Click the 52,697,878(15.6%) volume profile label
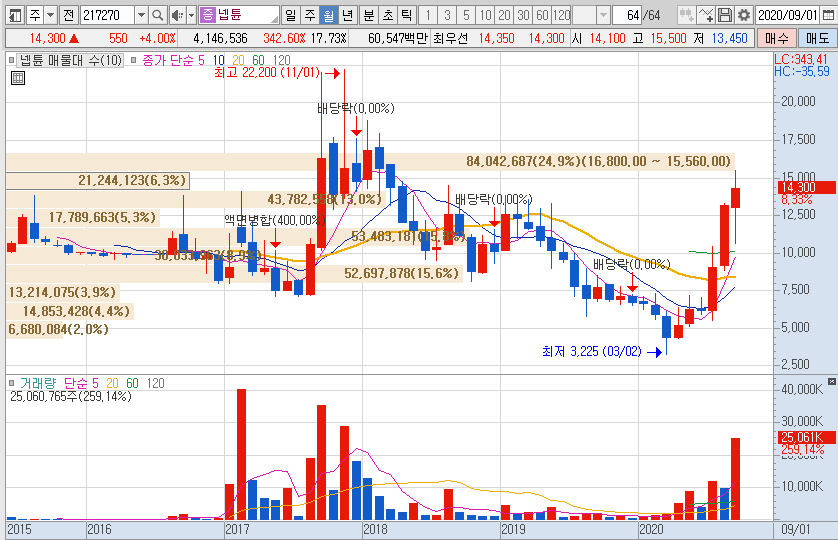Viewport: 838px width, 540px height. pos(401,273)
